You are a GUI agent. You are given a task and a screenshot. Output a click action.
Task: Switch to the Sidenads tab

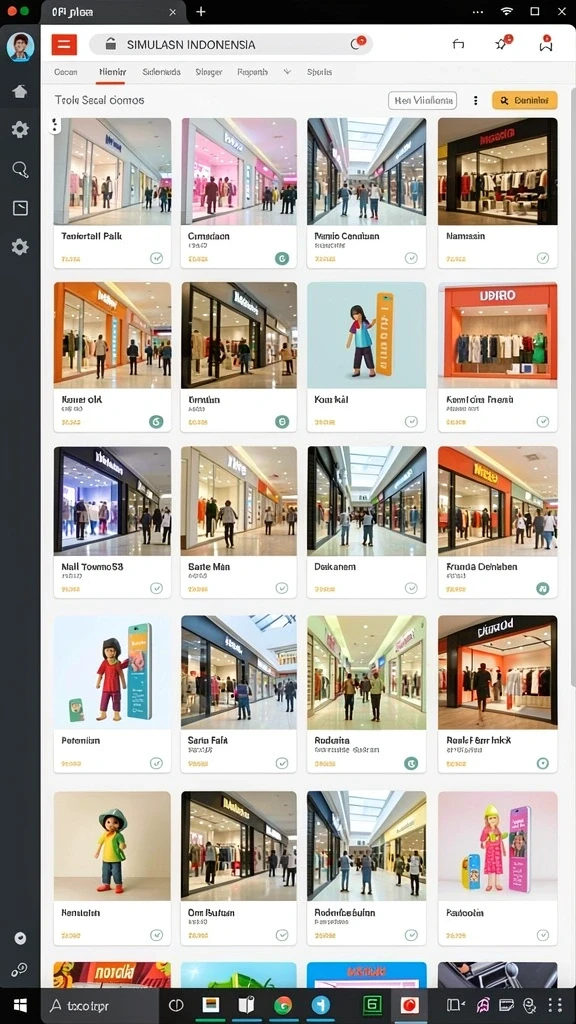[161, 72]
